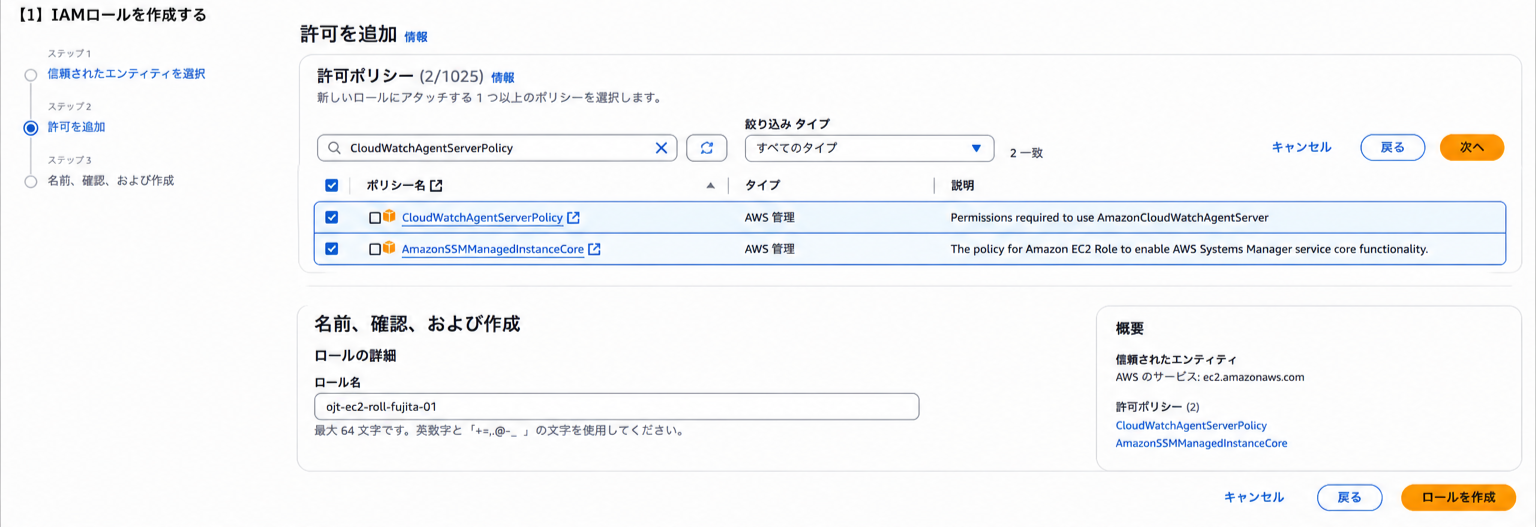The height and width of the screenshot is (527, 1536).
Task: Open the AmazonSSMManagedInstanceCore link in table
Action: click(x=493, y=249)
